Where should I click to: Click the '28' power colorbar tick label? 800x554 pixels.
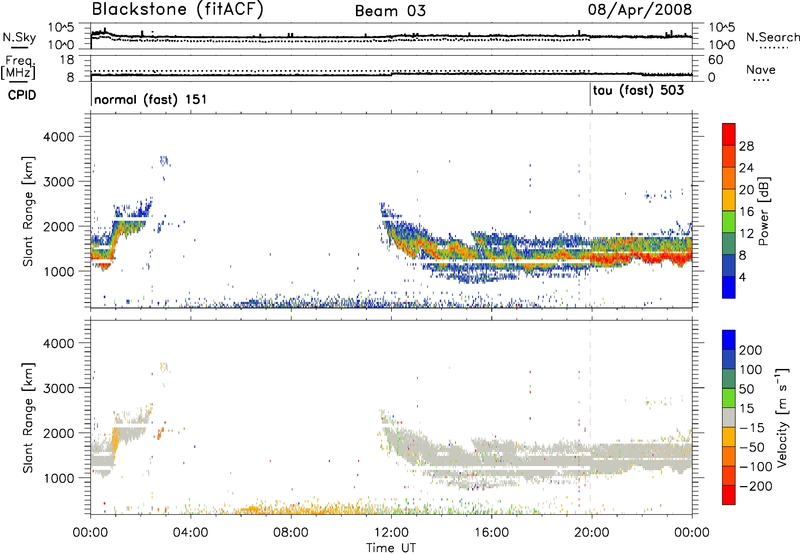pyautogui.click(x=746, y=146)
